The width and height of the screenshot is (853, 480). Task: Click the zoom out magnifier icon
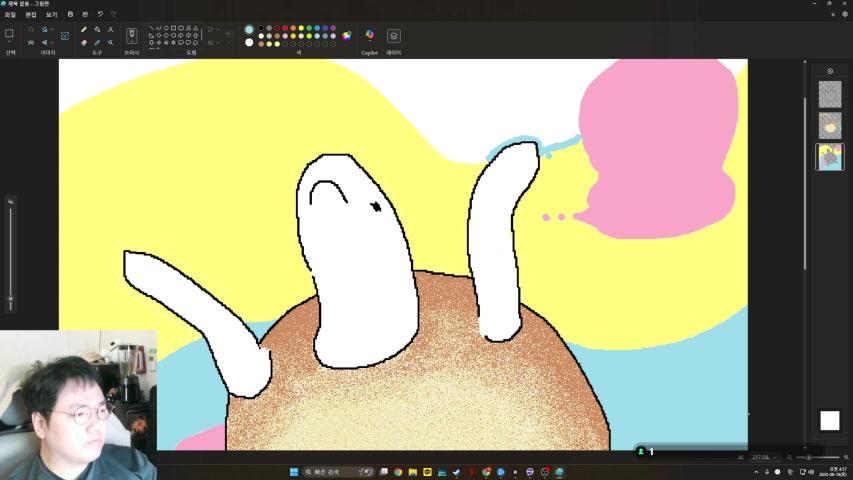tap(789, 457)
